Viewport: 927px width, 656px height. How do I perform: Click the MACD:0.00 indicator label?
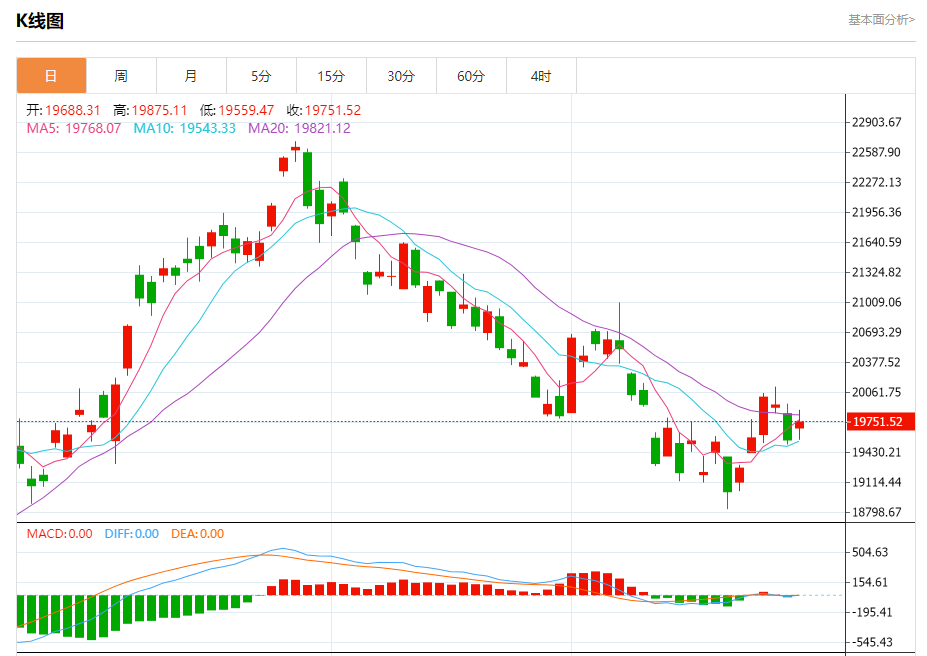point(60,534)
